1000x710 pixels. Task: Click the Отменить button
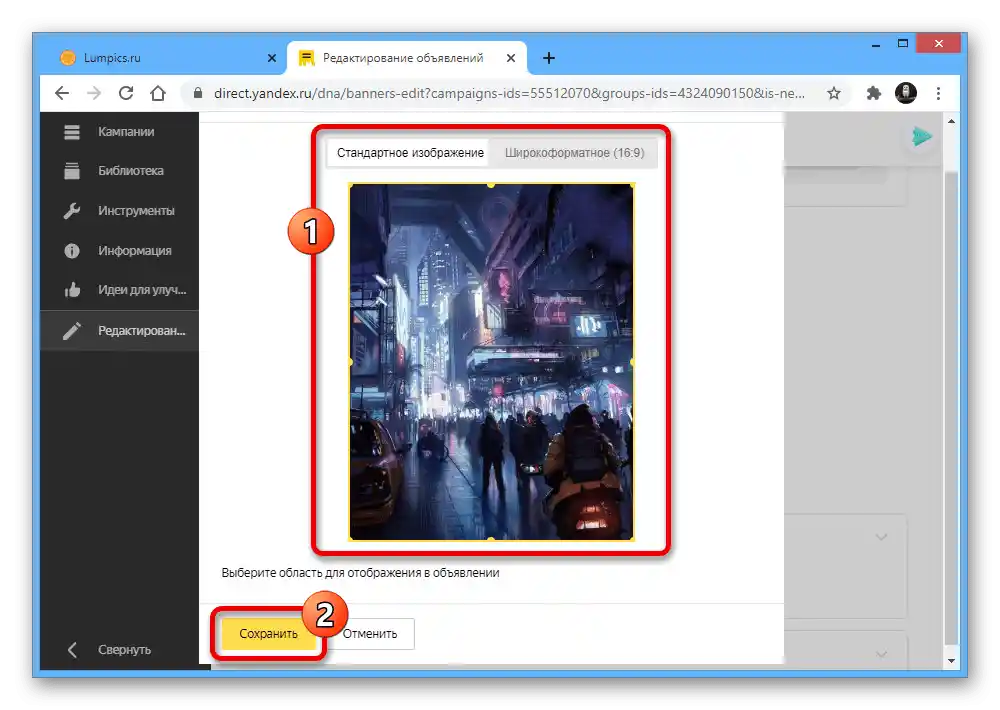coord(370,634)
